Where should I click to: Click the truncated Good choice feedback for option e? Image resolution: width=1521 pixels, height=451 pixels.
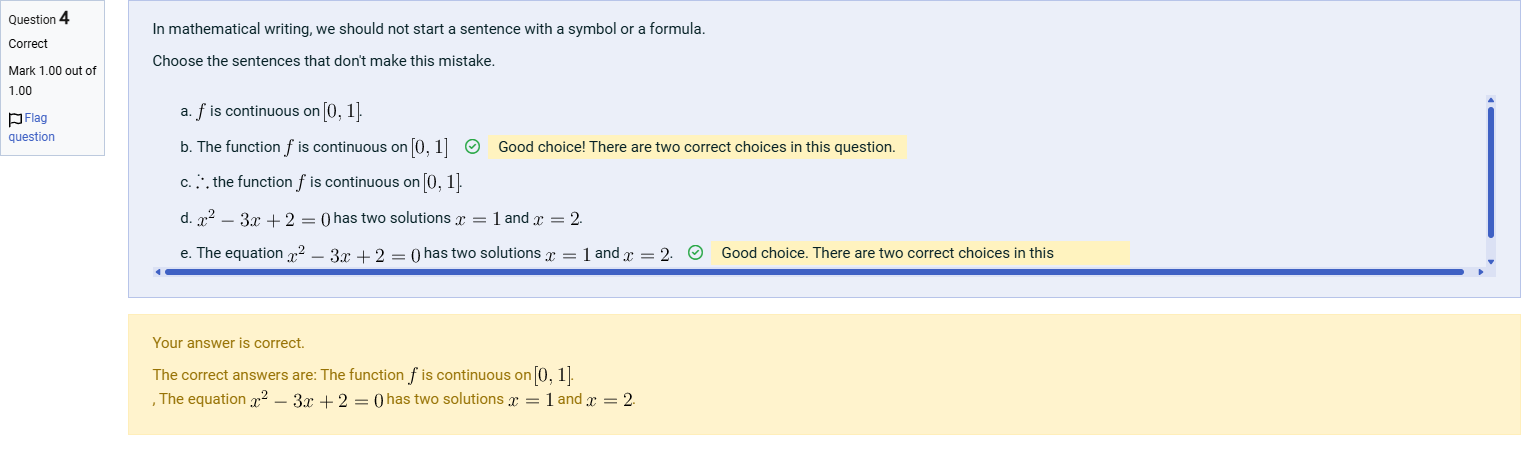coord(920,253)
